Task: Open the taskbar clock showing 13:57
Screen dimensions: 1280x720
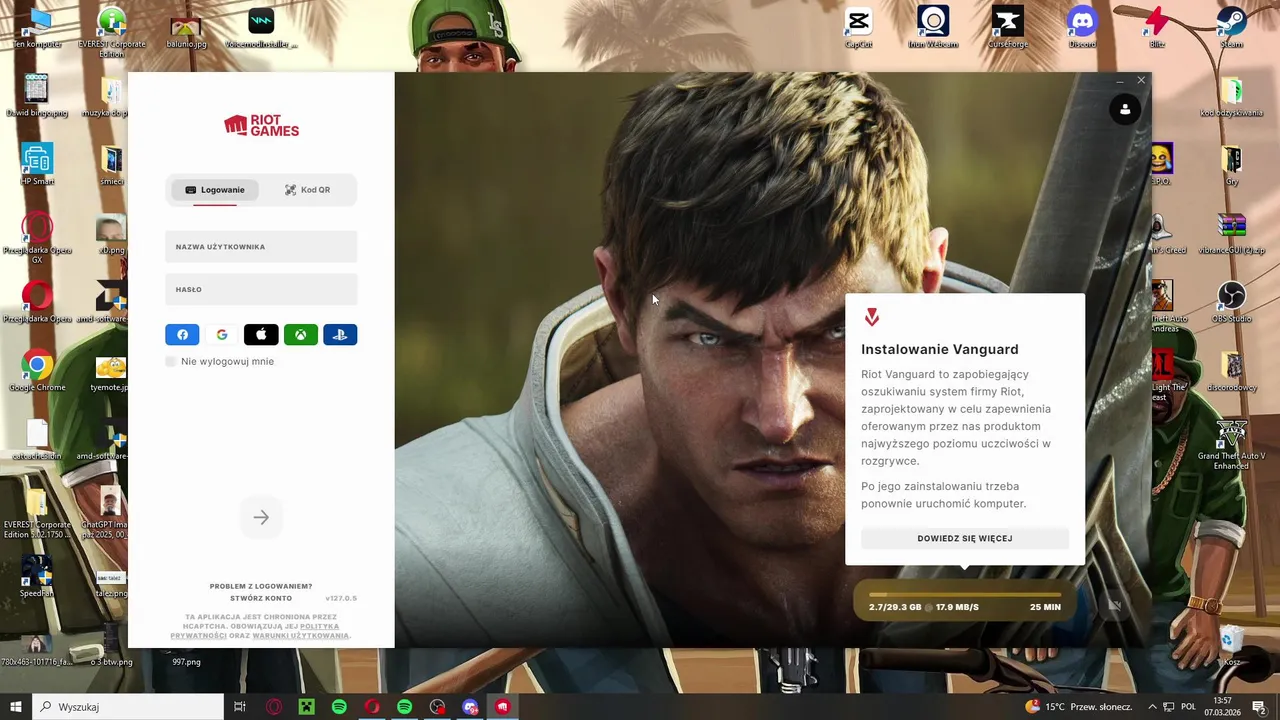Action: coord(1222,707)
